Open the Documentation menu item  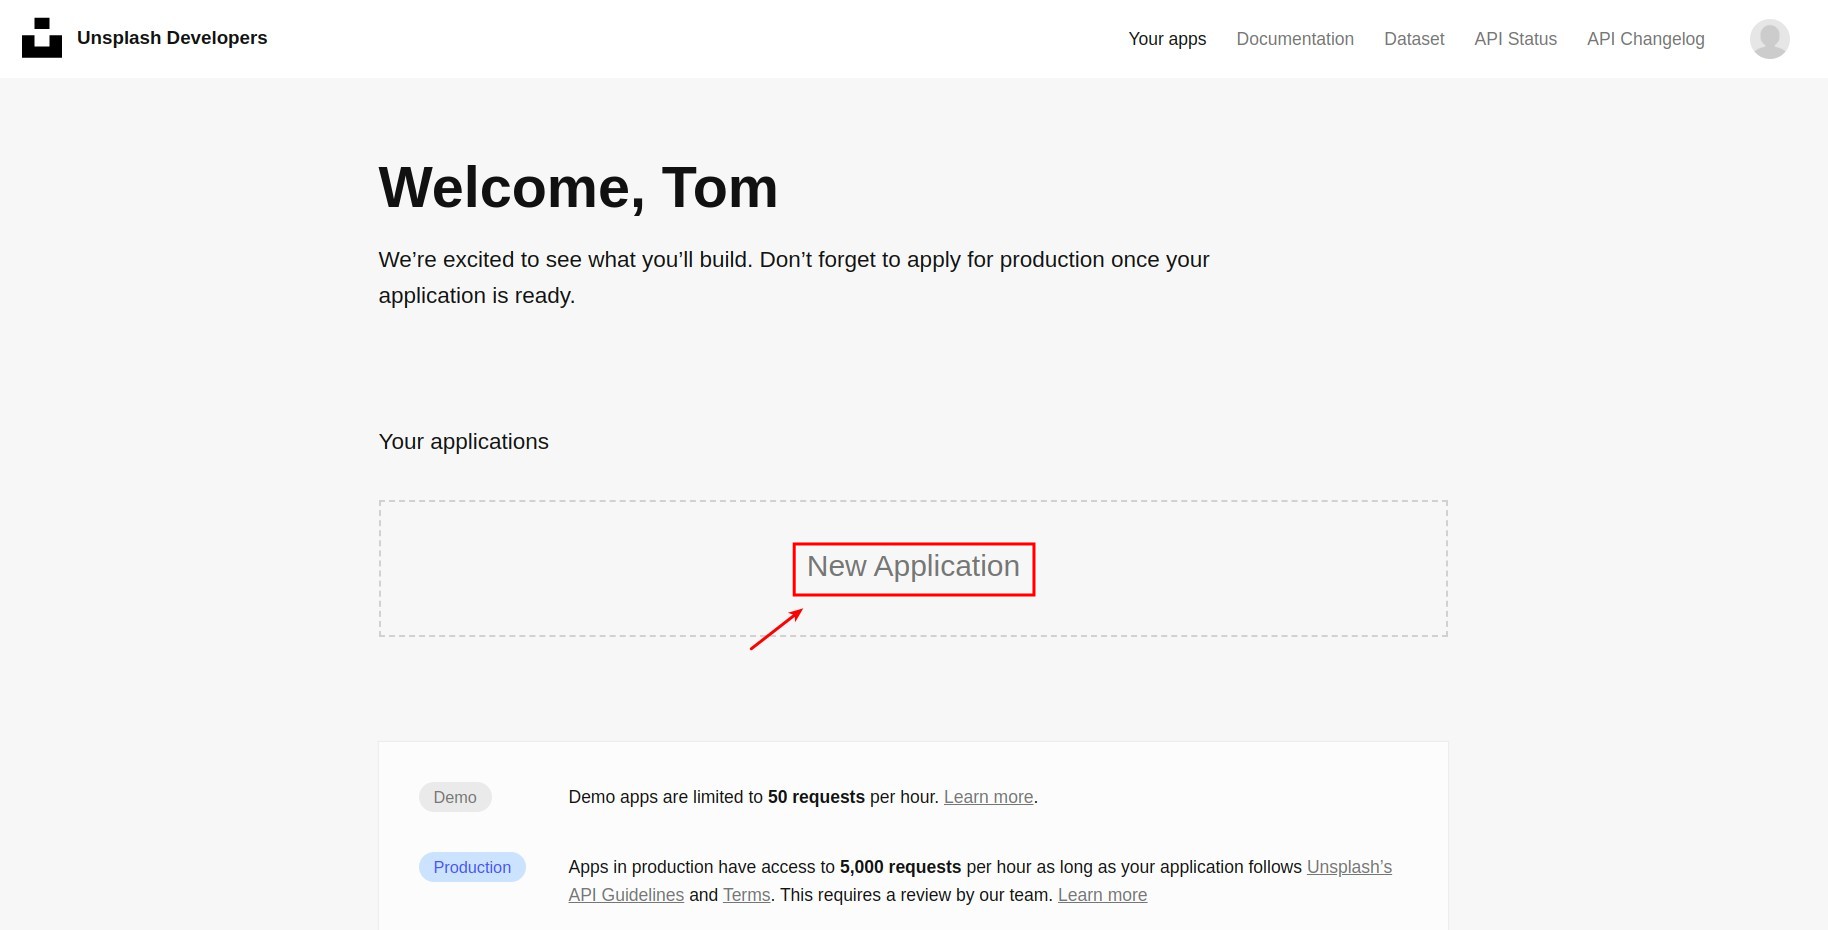tap(1295, 39)
